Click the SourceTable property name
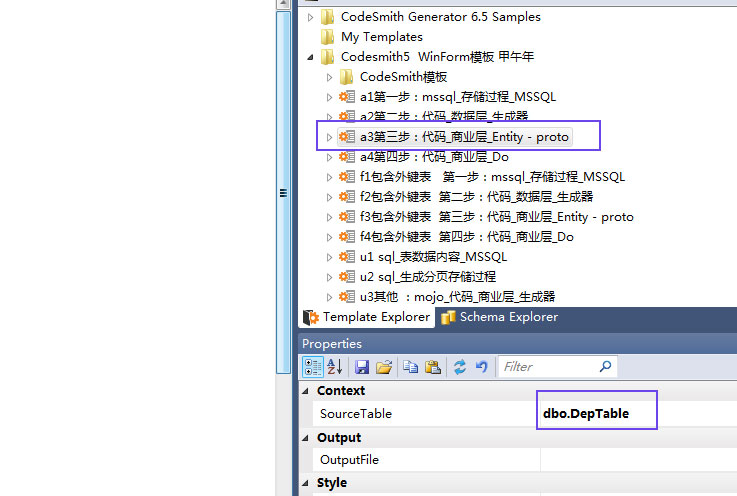 click(x=356, y=414)
